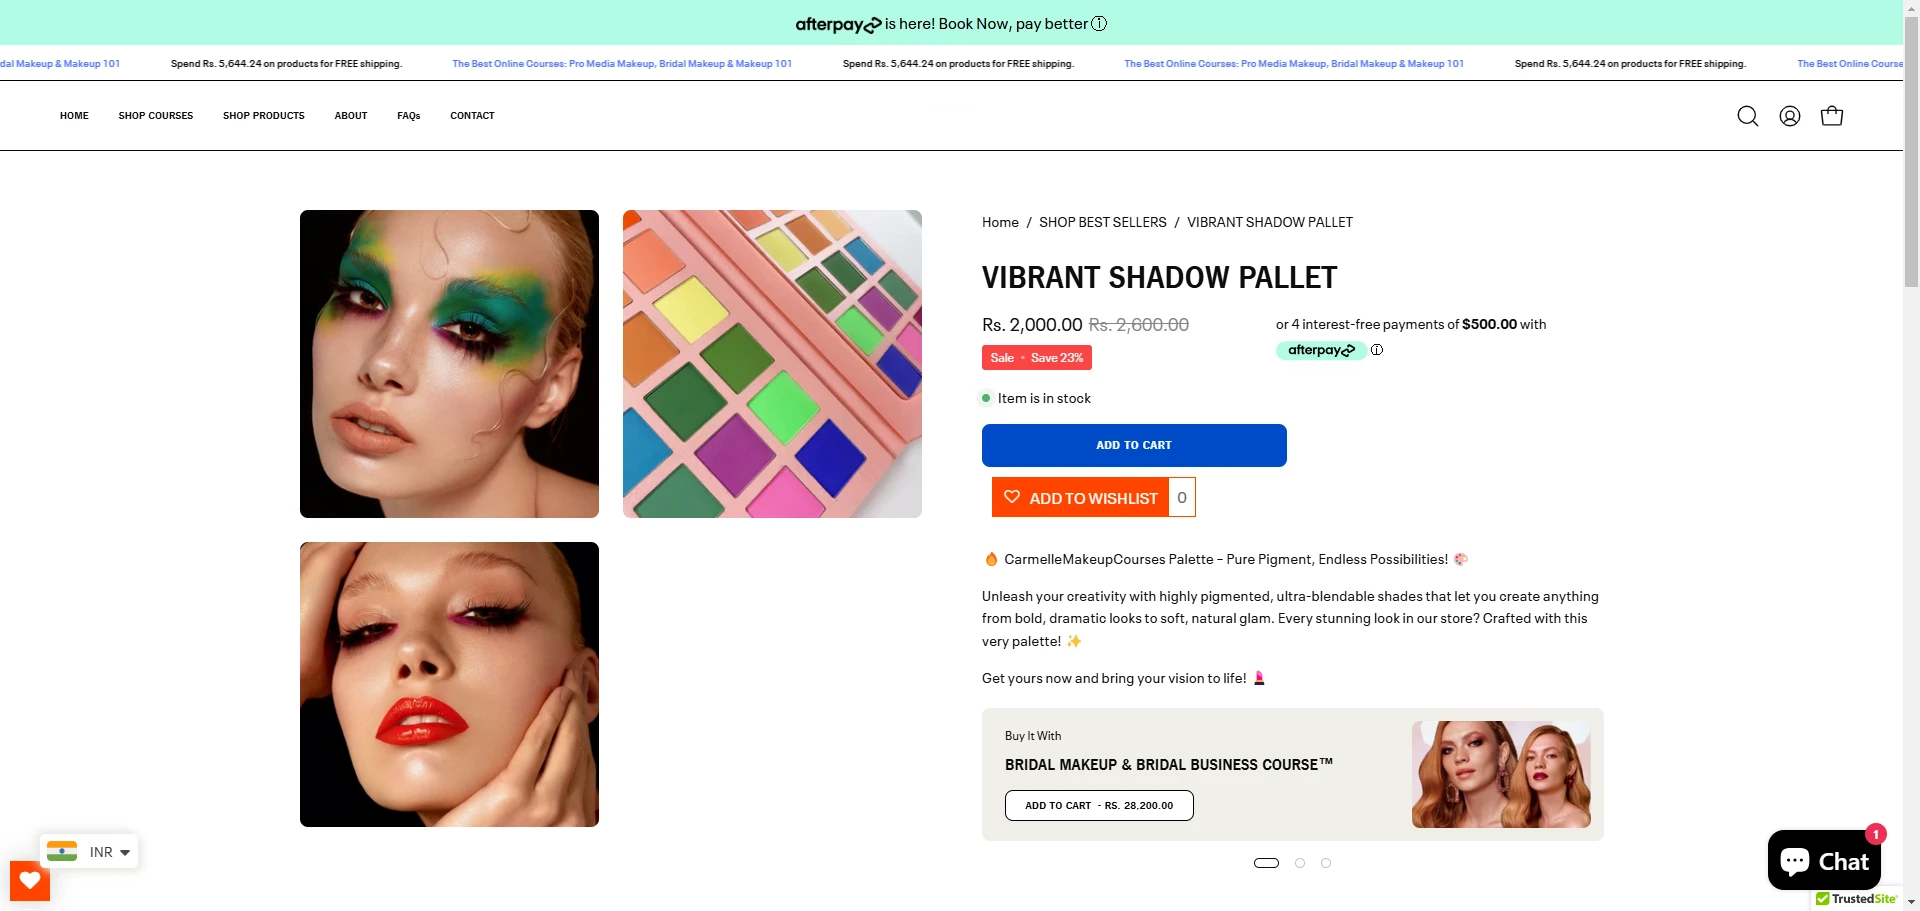Select the second carousel pagination dot
1920x911 pixels.
tap(1300, 862)
